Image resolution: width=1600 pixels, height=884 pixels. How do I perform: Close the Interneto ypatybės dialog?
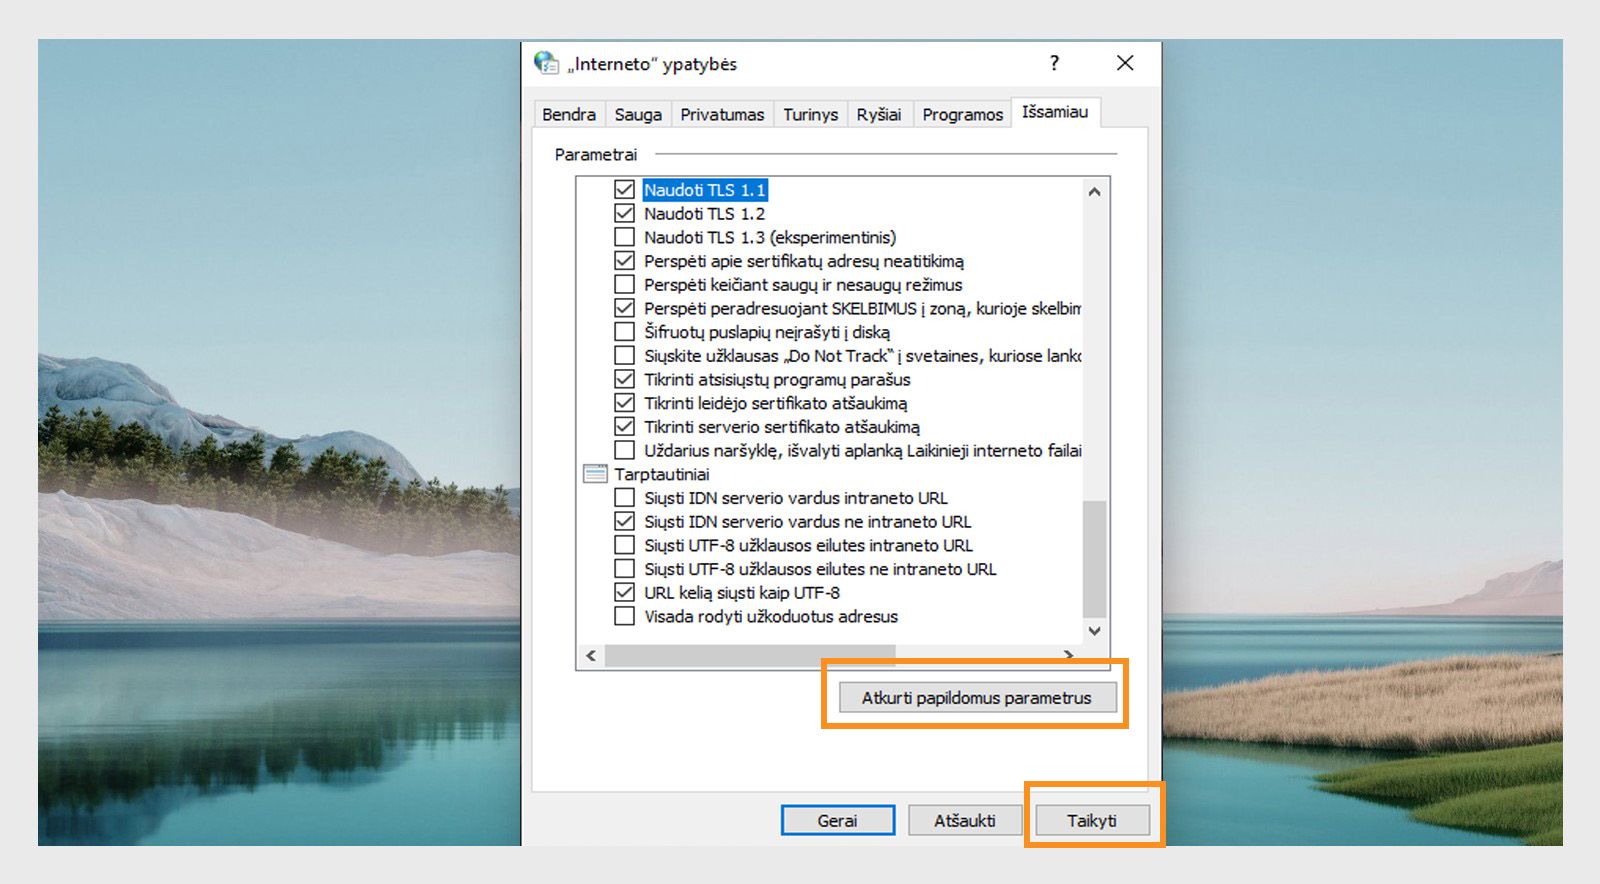click(1125, 63)
